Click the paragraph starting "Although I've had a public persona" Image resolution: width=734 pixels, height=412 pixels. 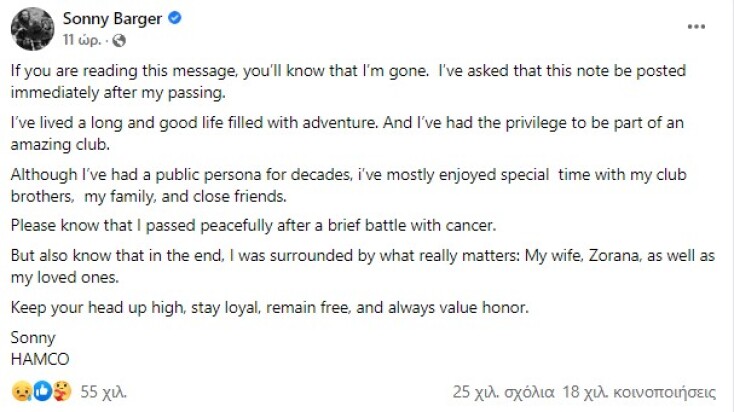350,187
